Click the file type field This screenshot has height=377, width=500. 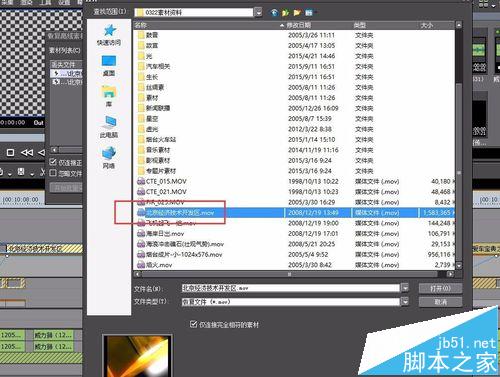click(290, 302)
